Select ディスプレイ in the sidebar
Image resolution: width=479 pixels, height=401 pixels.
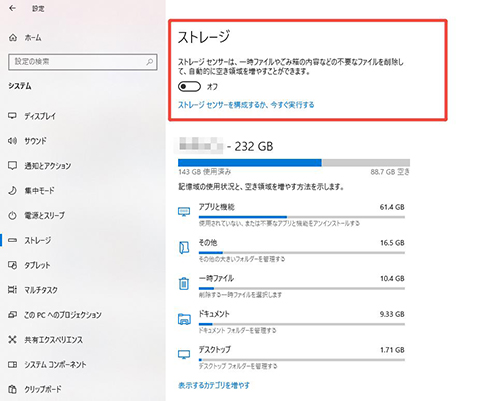pyautogui.click(x=40, y=116)
